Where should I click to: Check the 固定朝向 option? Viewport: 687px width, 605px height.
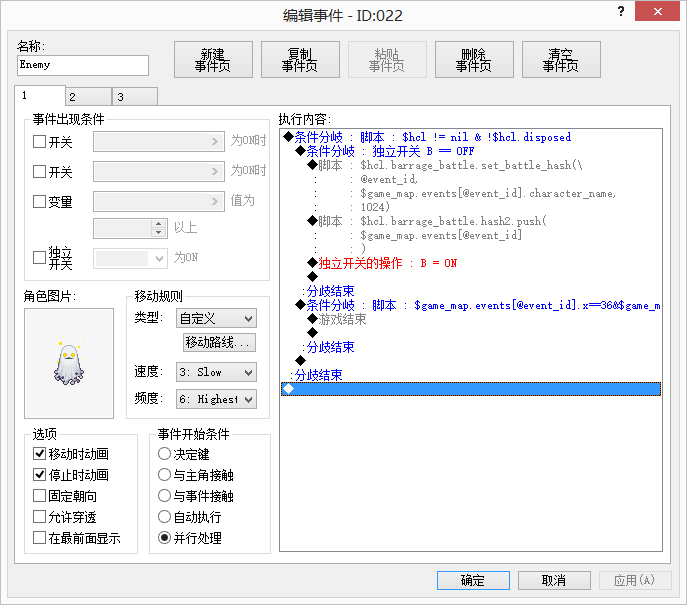[39, 495]
